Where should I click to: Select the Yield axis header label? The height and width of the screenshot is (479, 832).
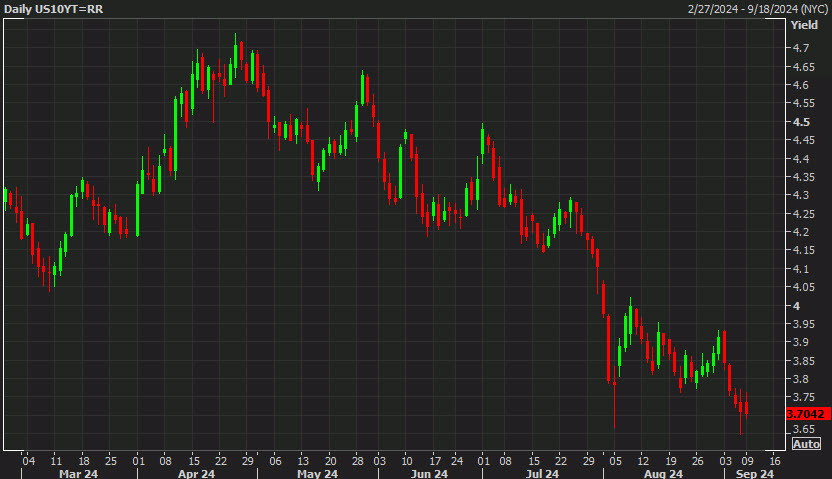pos(803,25)
